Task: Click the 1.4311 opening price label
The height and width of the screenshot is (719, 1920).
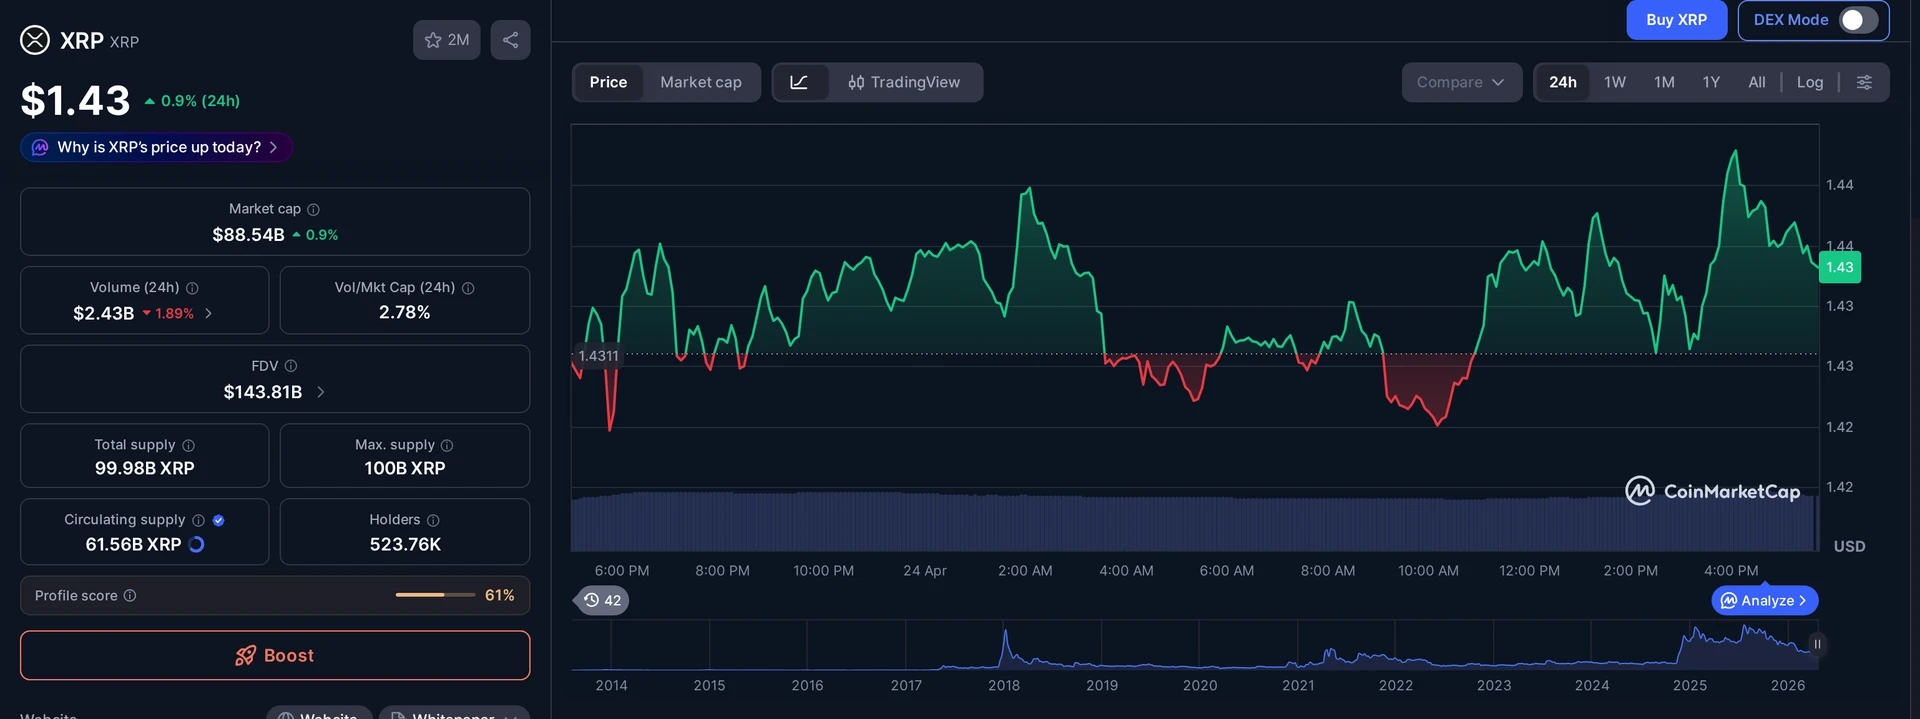Action: (598, 356)
